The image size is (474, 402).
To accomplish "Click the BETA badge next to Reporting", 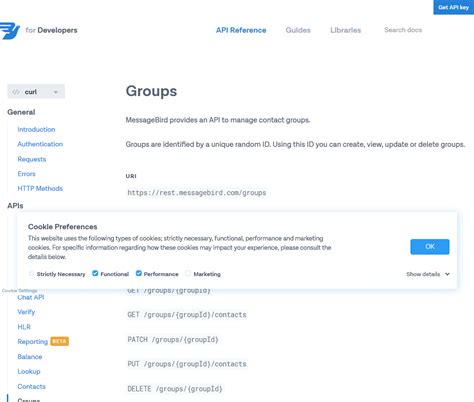I will point(59,341).
